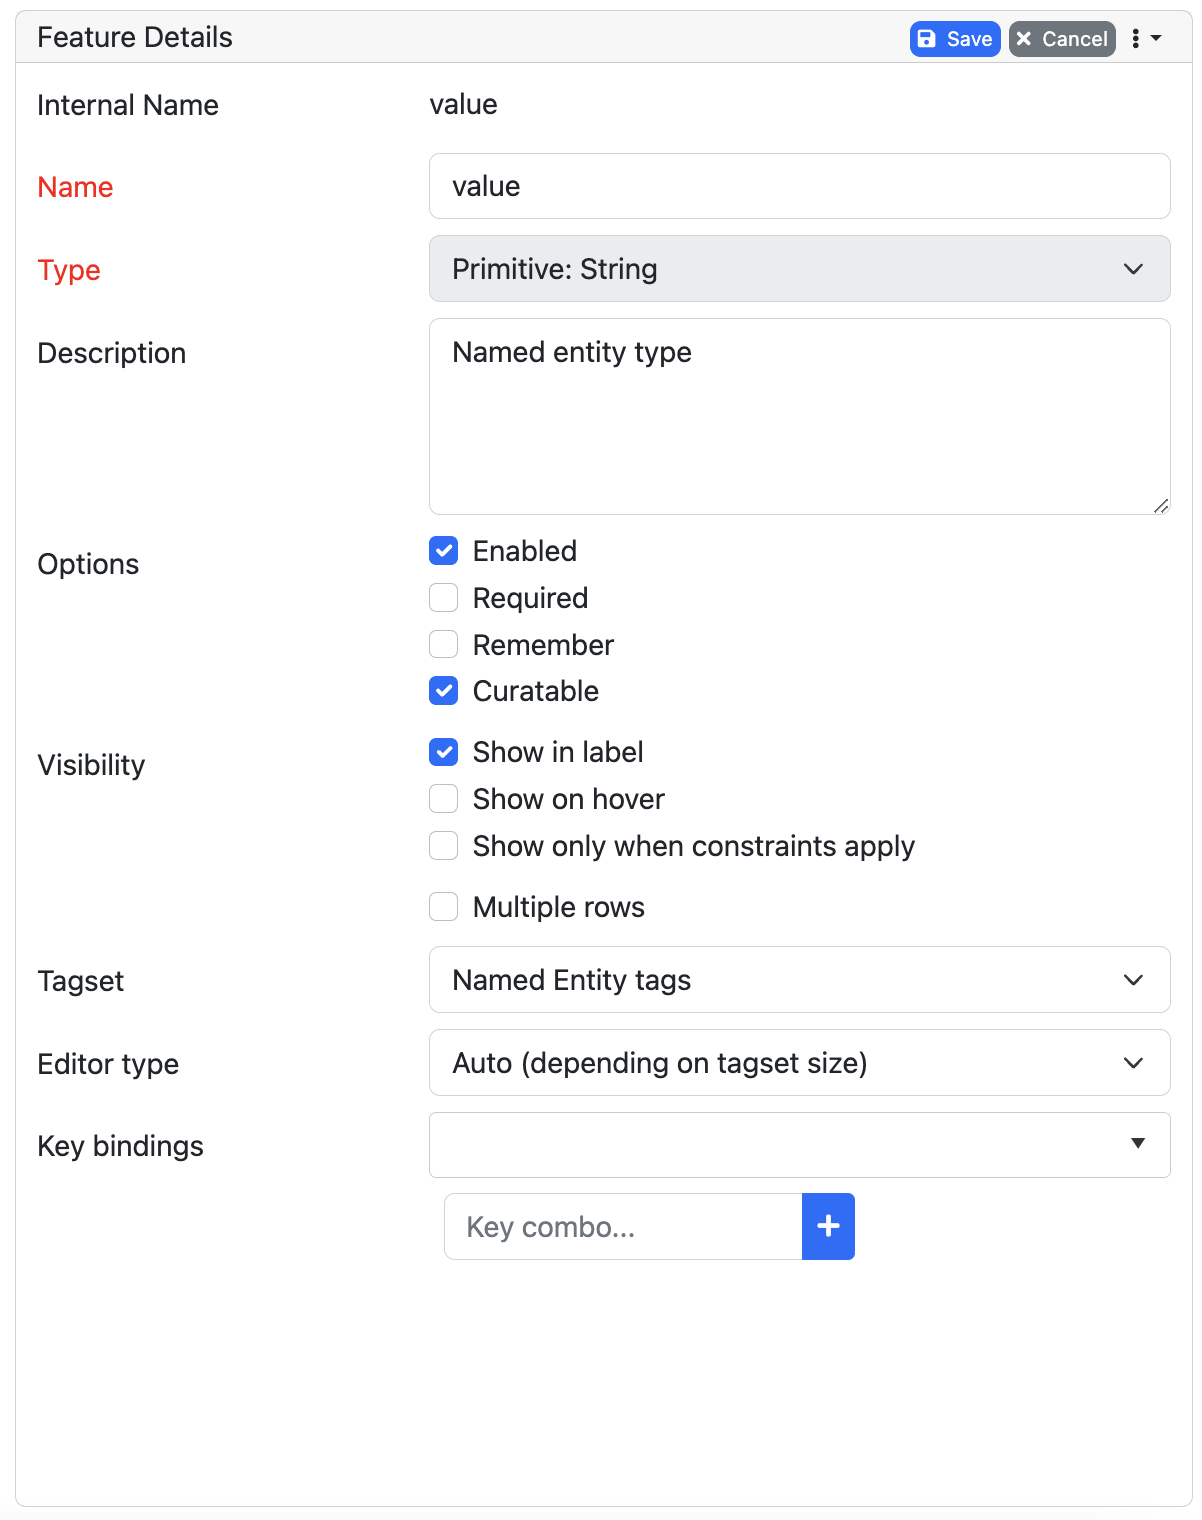Image resolution: width=1202 pixels, height=1520 pixels.
Task: Click the blue plus to add a key combo
Action: pyautogui.click(x=828, y=1226)
